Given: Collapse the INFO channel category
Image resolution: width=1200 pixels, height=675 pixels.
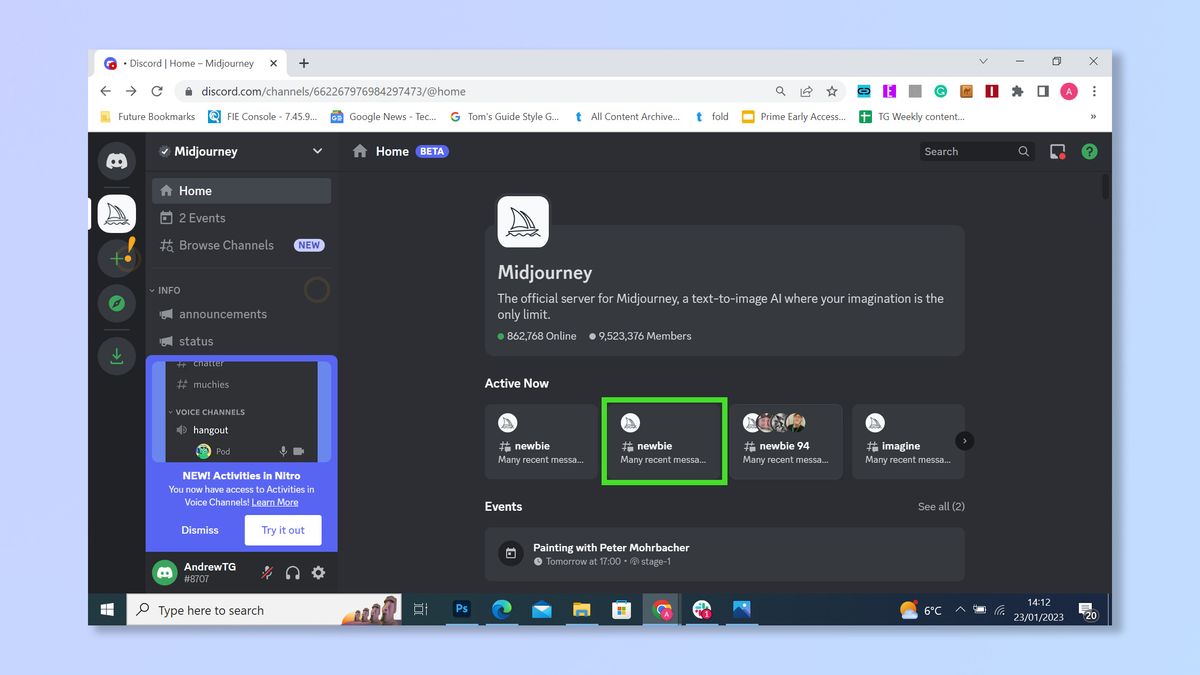Looking at the screenshot, I should click(165, 290).
